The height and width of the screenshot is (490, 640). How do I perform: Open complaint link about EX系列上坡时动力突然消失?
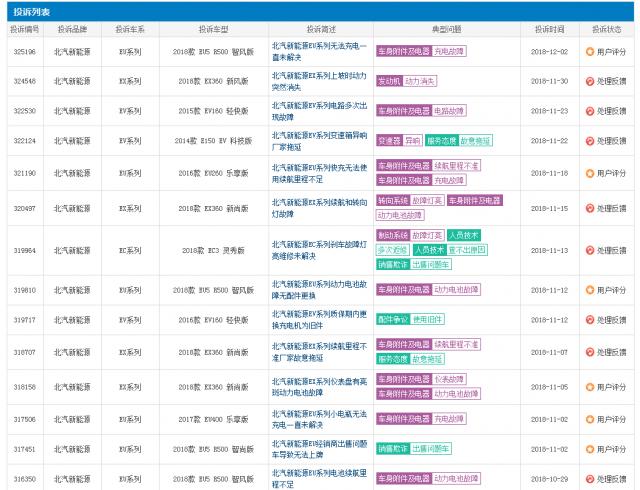click(x=319, y=81)
